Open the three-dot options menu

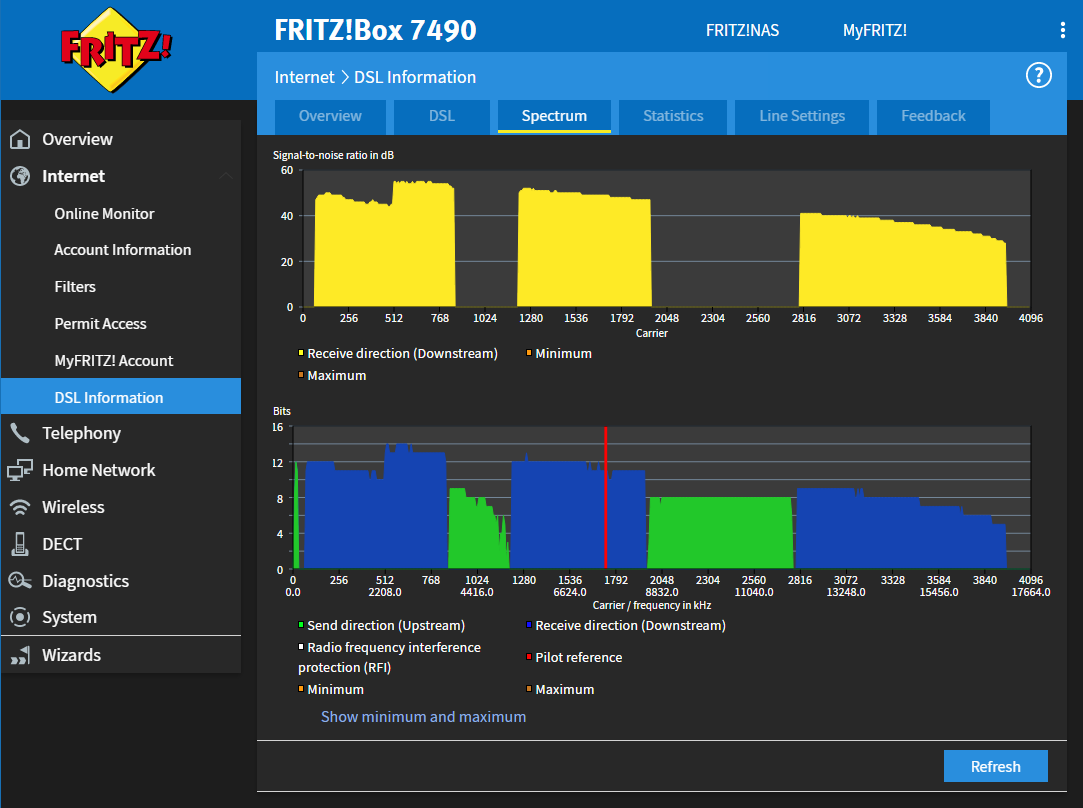(x=1062, y=30)
